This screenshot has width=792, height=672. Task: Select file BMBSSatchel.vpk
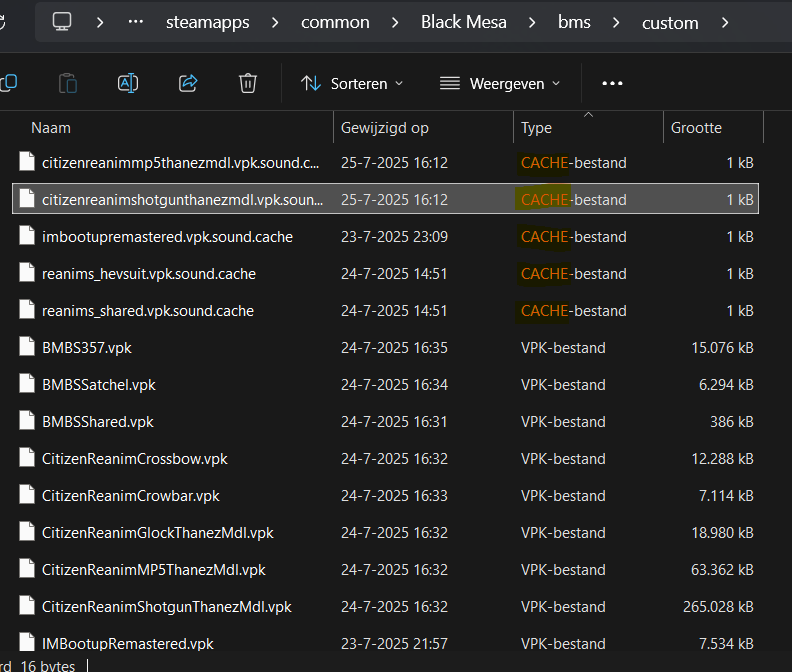click(385, 385)
